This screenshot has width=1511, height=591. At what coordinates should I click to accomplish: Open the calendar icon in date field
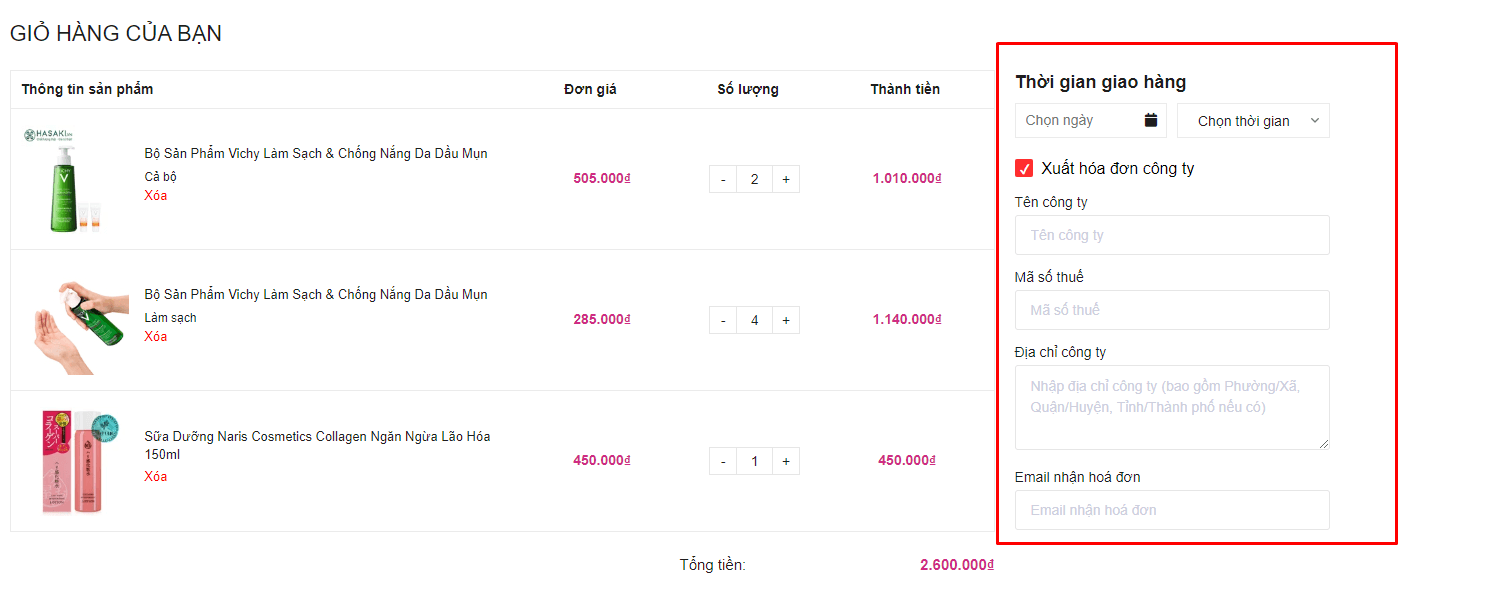click(1151, 120)
